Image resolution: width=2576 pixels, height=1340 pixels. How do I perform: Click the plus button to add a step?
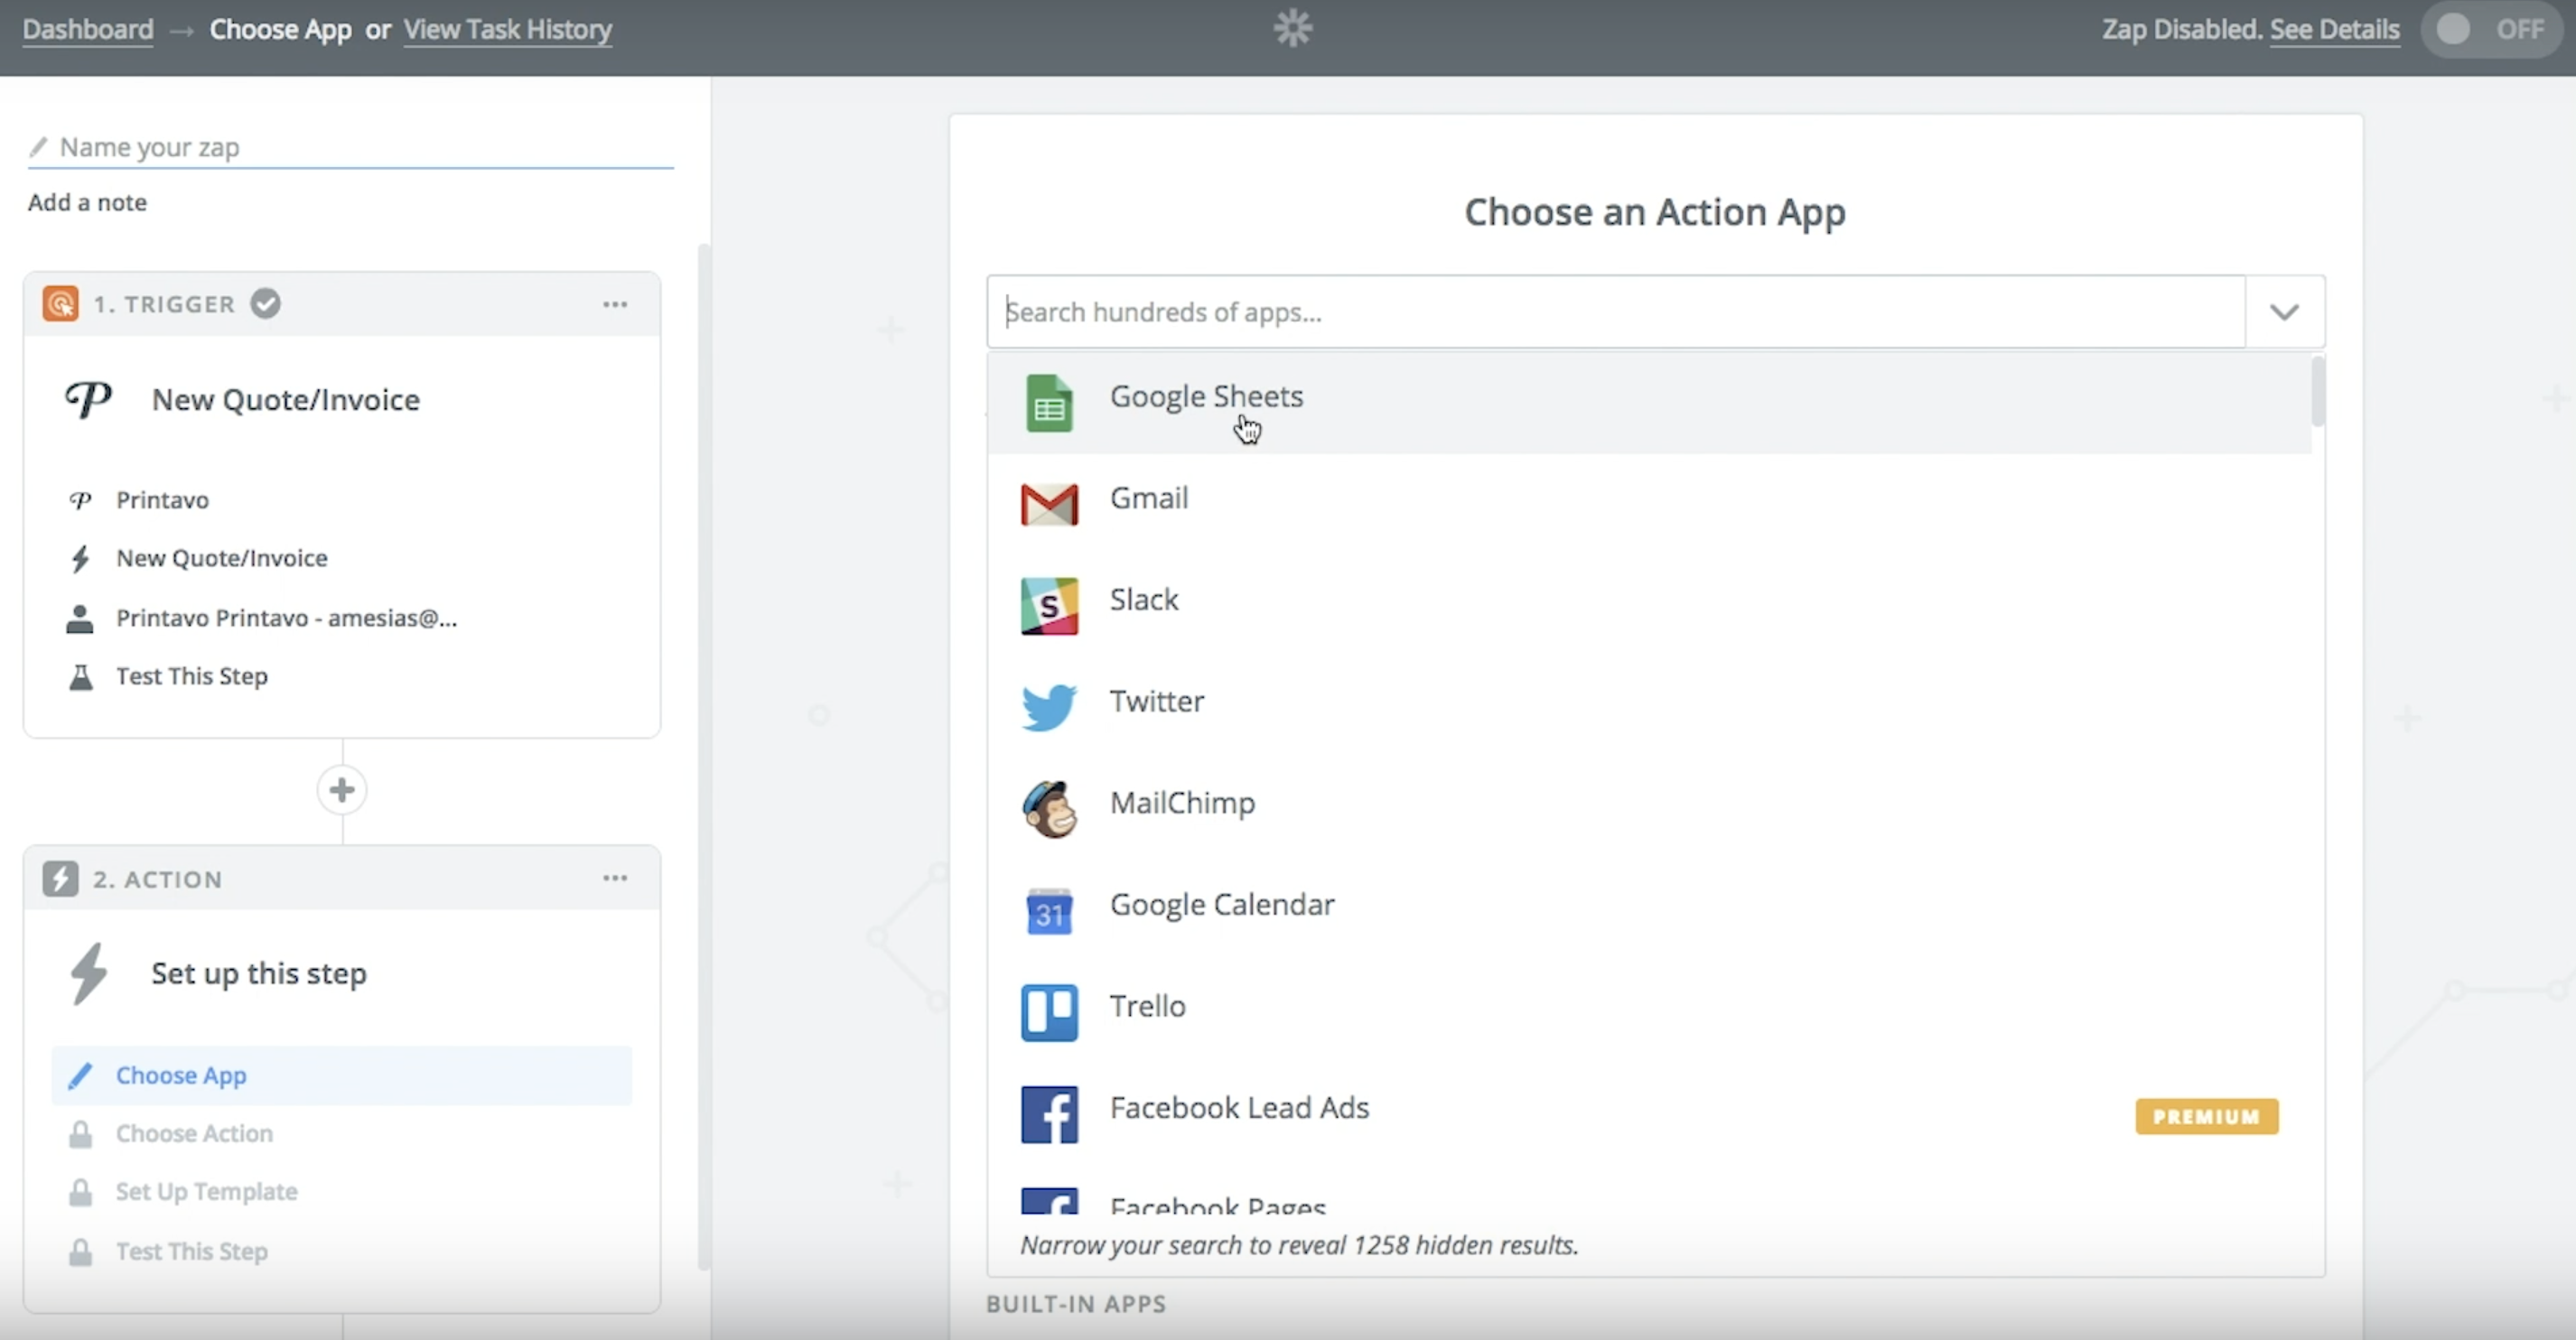coord(342,790)
